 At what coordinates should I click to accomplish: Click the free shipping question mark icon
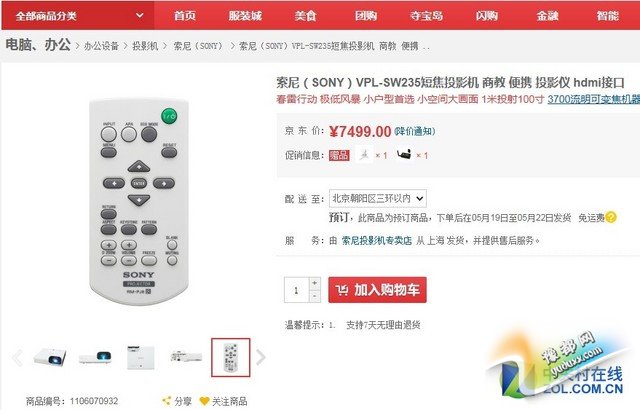(x=611, y=217)
